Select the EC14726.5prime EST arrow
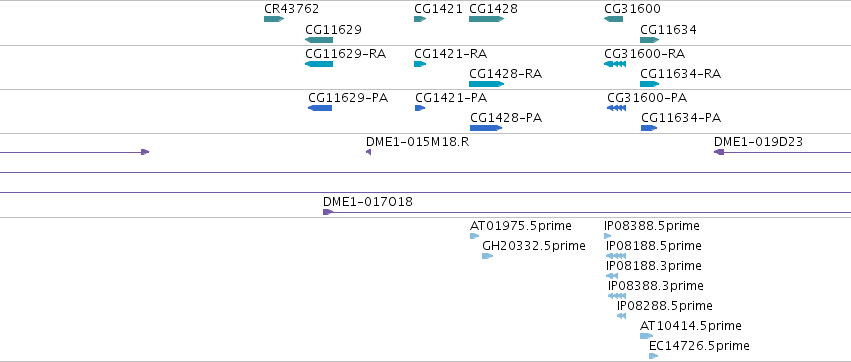The height and width of the screenshot is (362, 851). click(653, 356)
